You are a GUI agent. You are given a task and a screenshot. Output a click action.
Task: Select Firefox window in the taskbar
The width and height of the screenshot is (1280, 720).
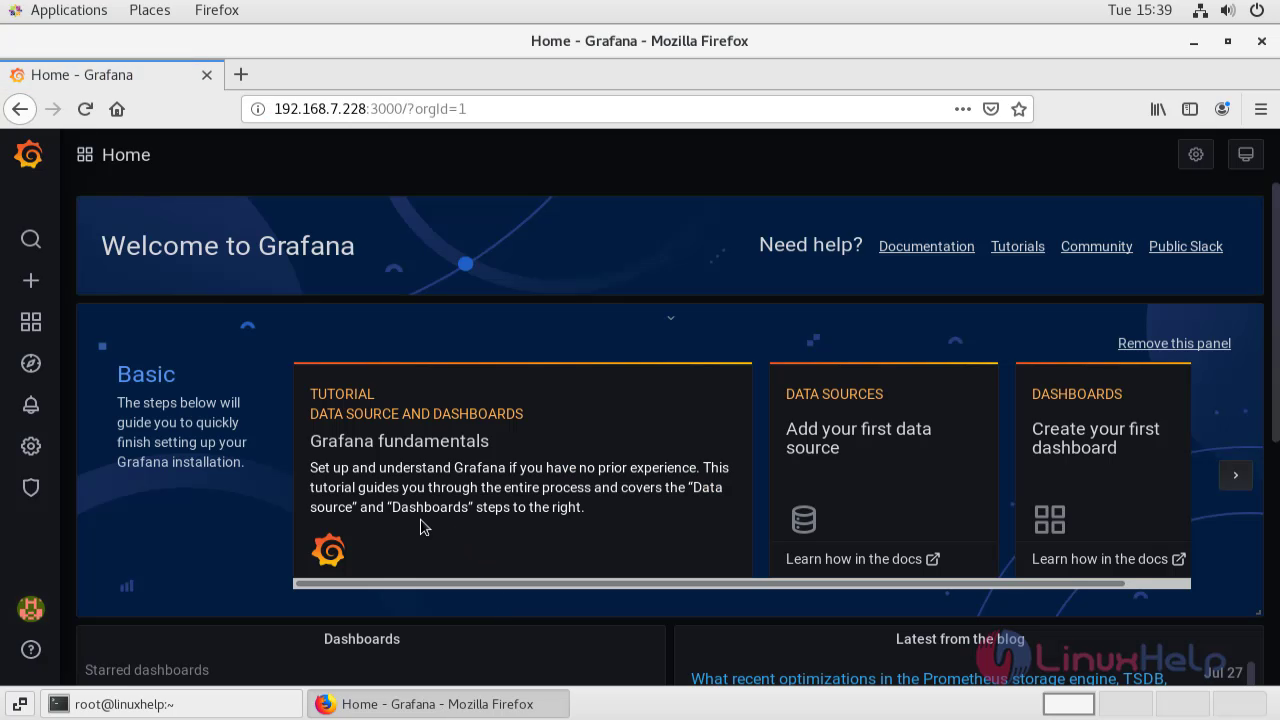click(438, 704)
